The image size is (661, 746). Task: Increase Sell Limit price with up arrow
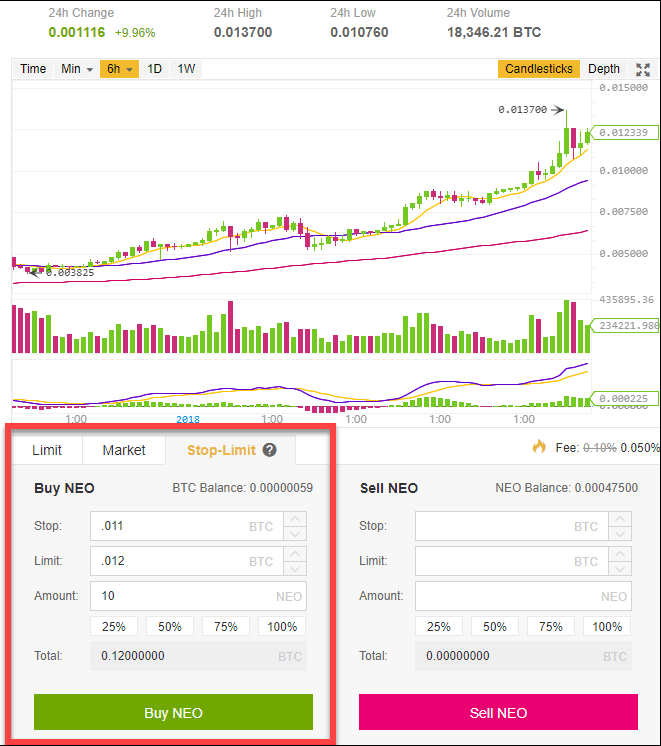(x=620, y=554)
